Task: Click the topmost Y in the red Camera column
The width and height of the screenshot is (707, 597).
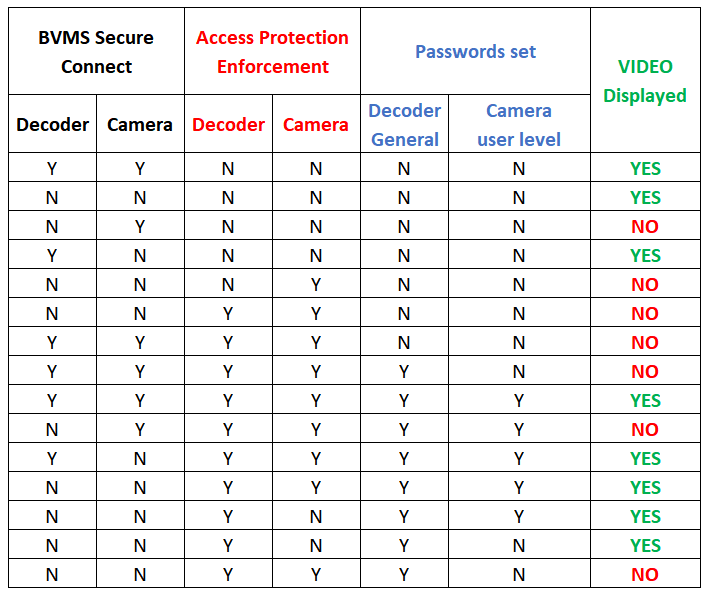Action: coord(316,285)
